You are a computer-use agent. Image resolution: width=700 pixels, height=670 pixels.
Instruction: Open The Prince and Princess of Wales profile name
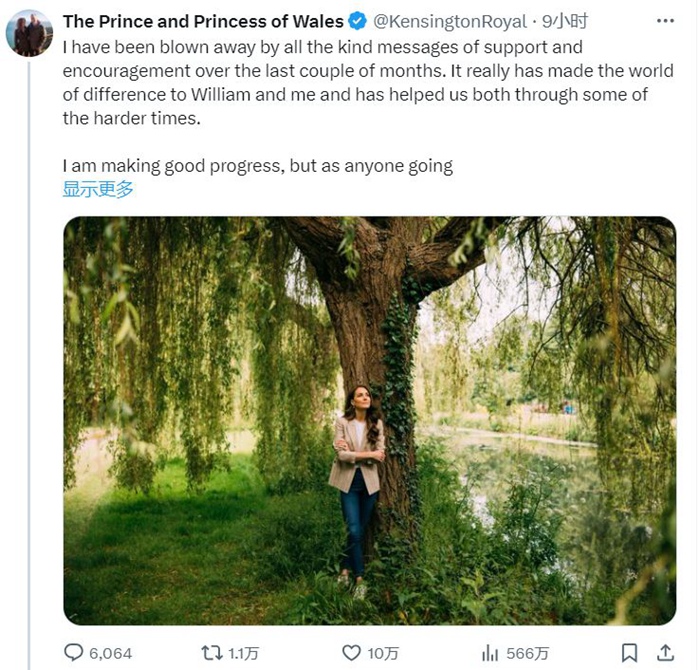pos(202,21)
